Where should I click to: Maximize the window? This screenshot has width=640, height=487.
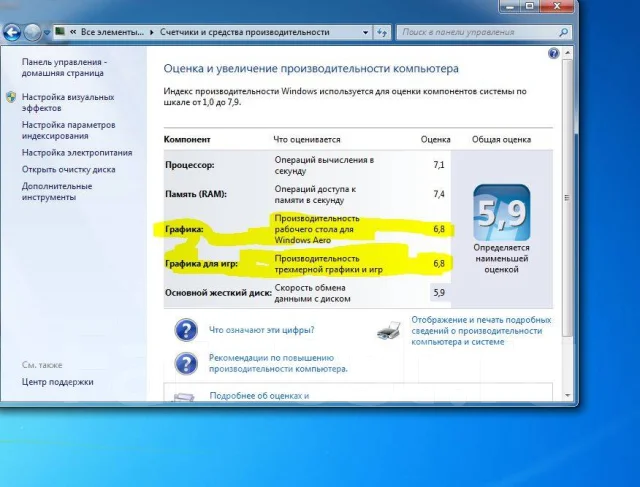(529, 6)
